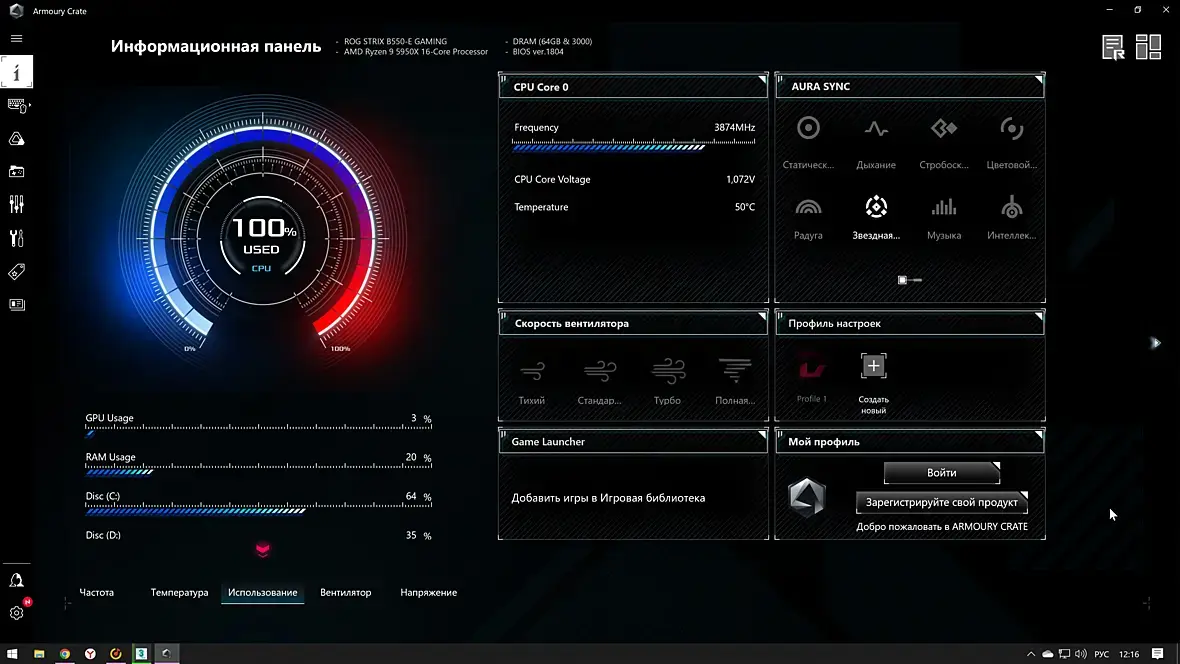The height and width of the screenshot is (664, 1180).
Task: Expand the Скорость вентилятора panel corner
Action: [x=762, y=316]
